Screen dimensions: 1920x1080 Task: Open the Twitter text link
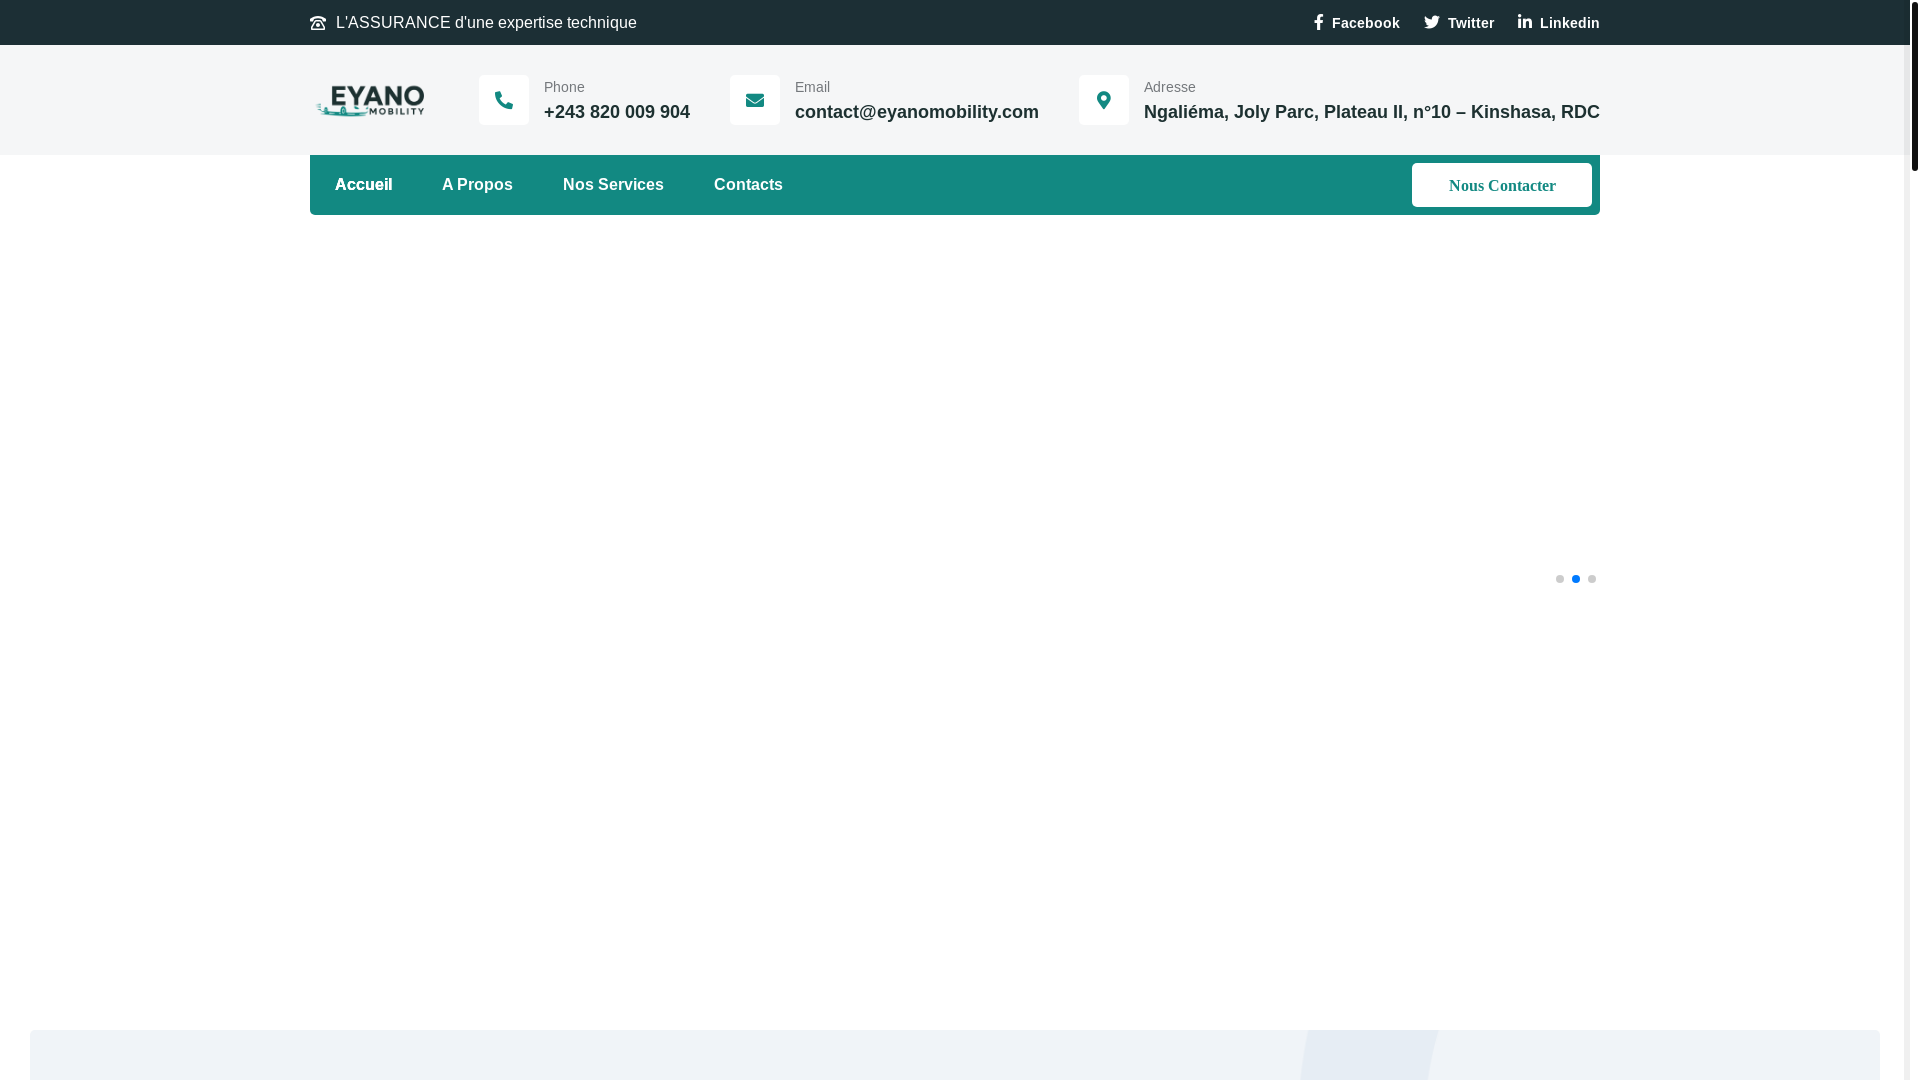tap(1471, 23)
